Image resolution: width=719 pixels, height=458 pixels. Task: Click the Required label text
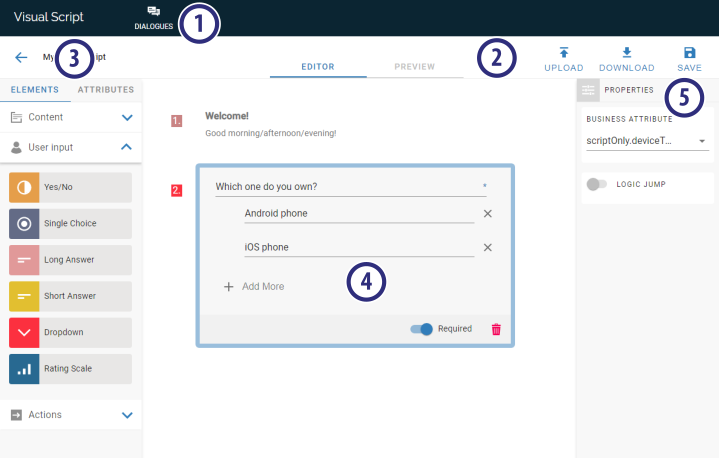pyautogui.click(x=454, y=329)
